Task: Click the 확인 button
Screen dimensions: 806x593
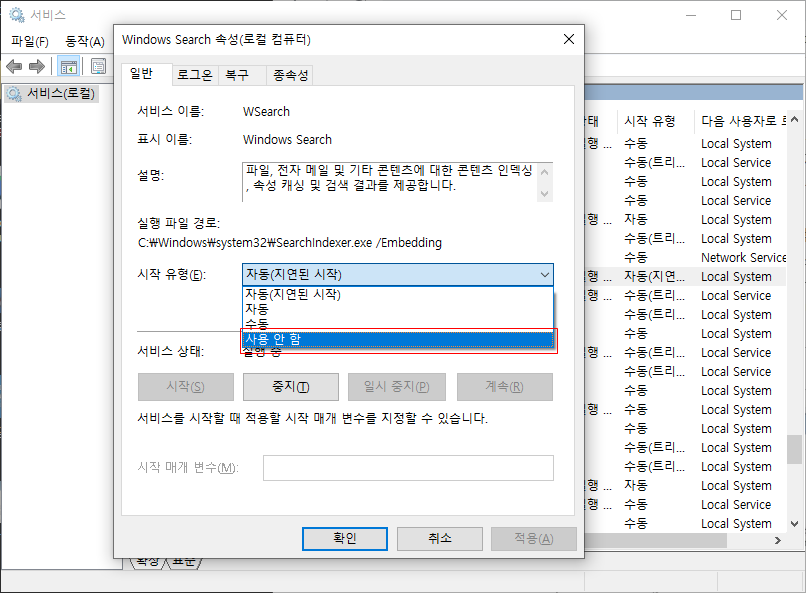Action: click(x=344, y=539)
